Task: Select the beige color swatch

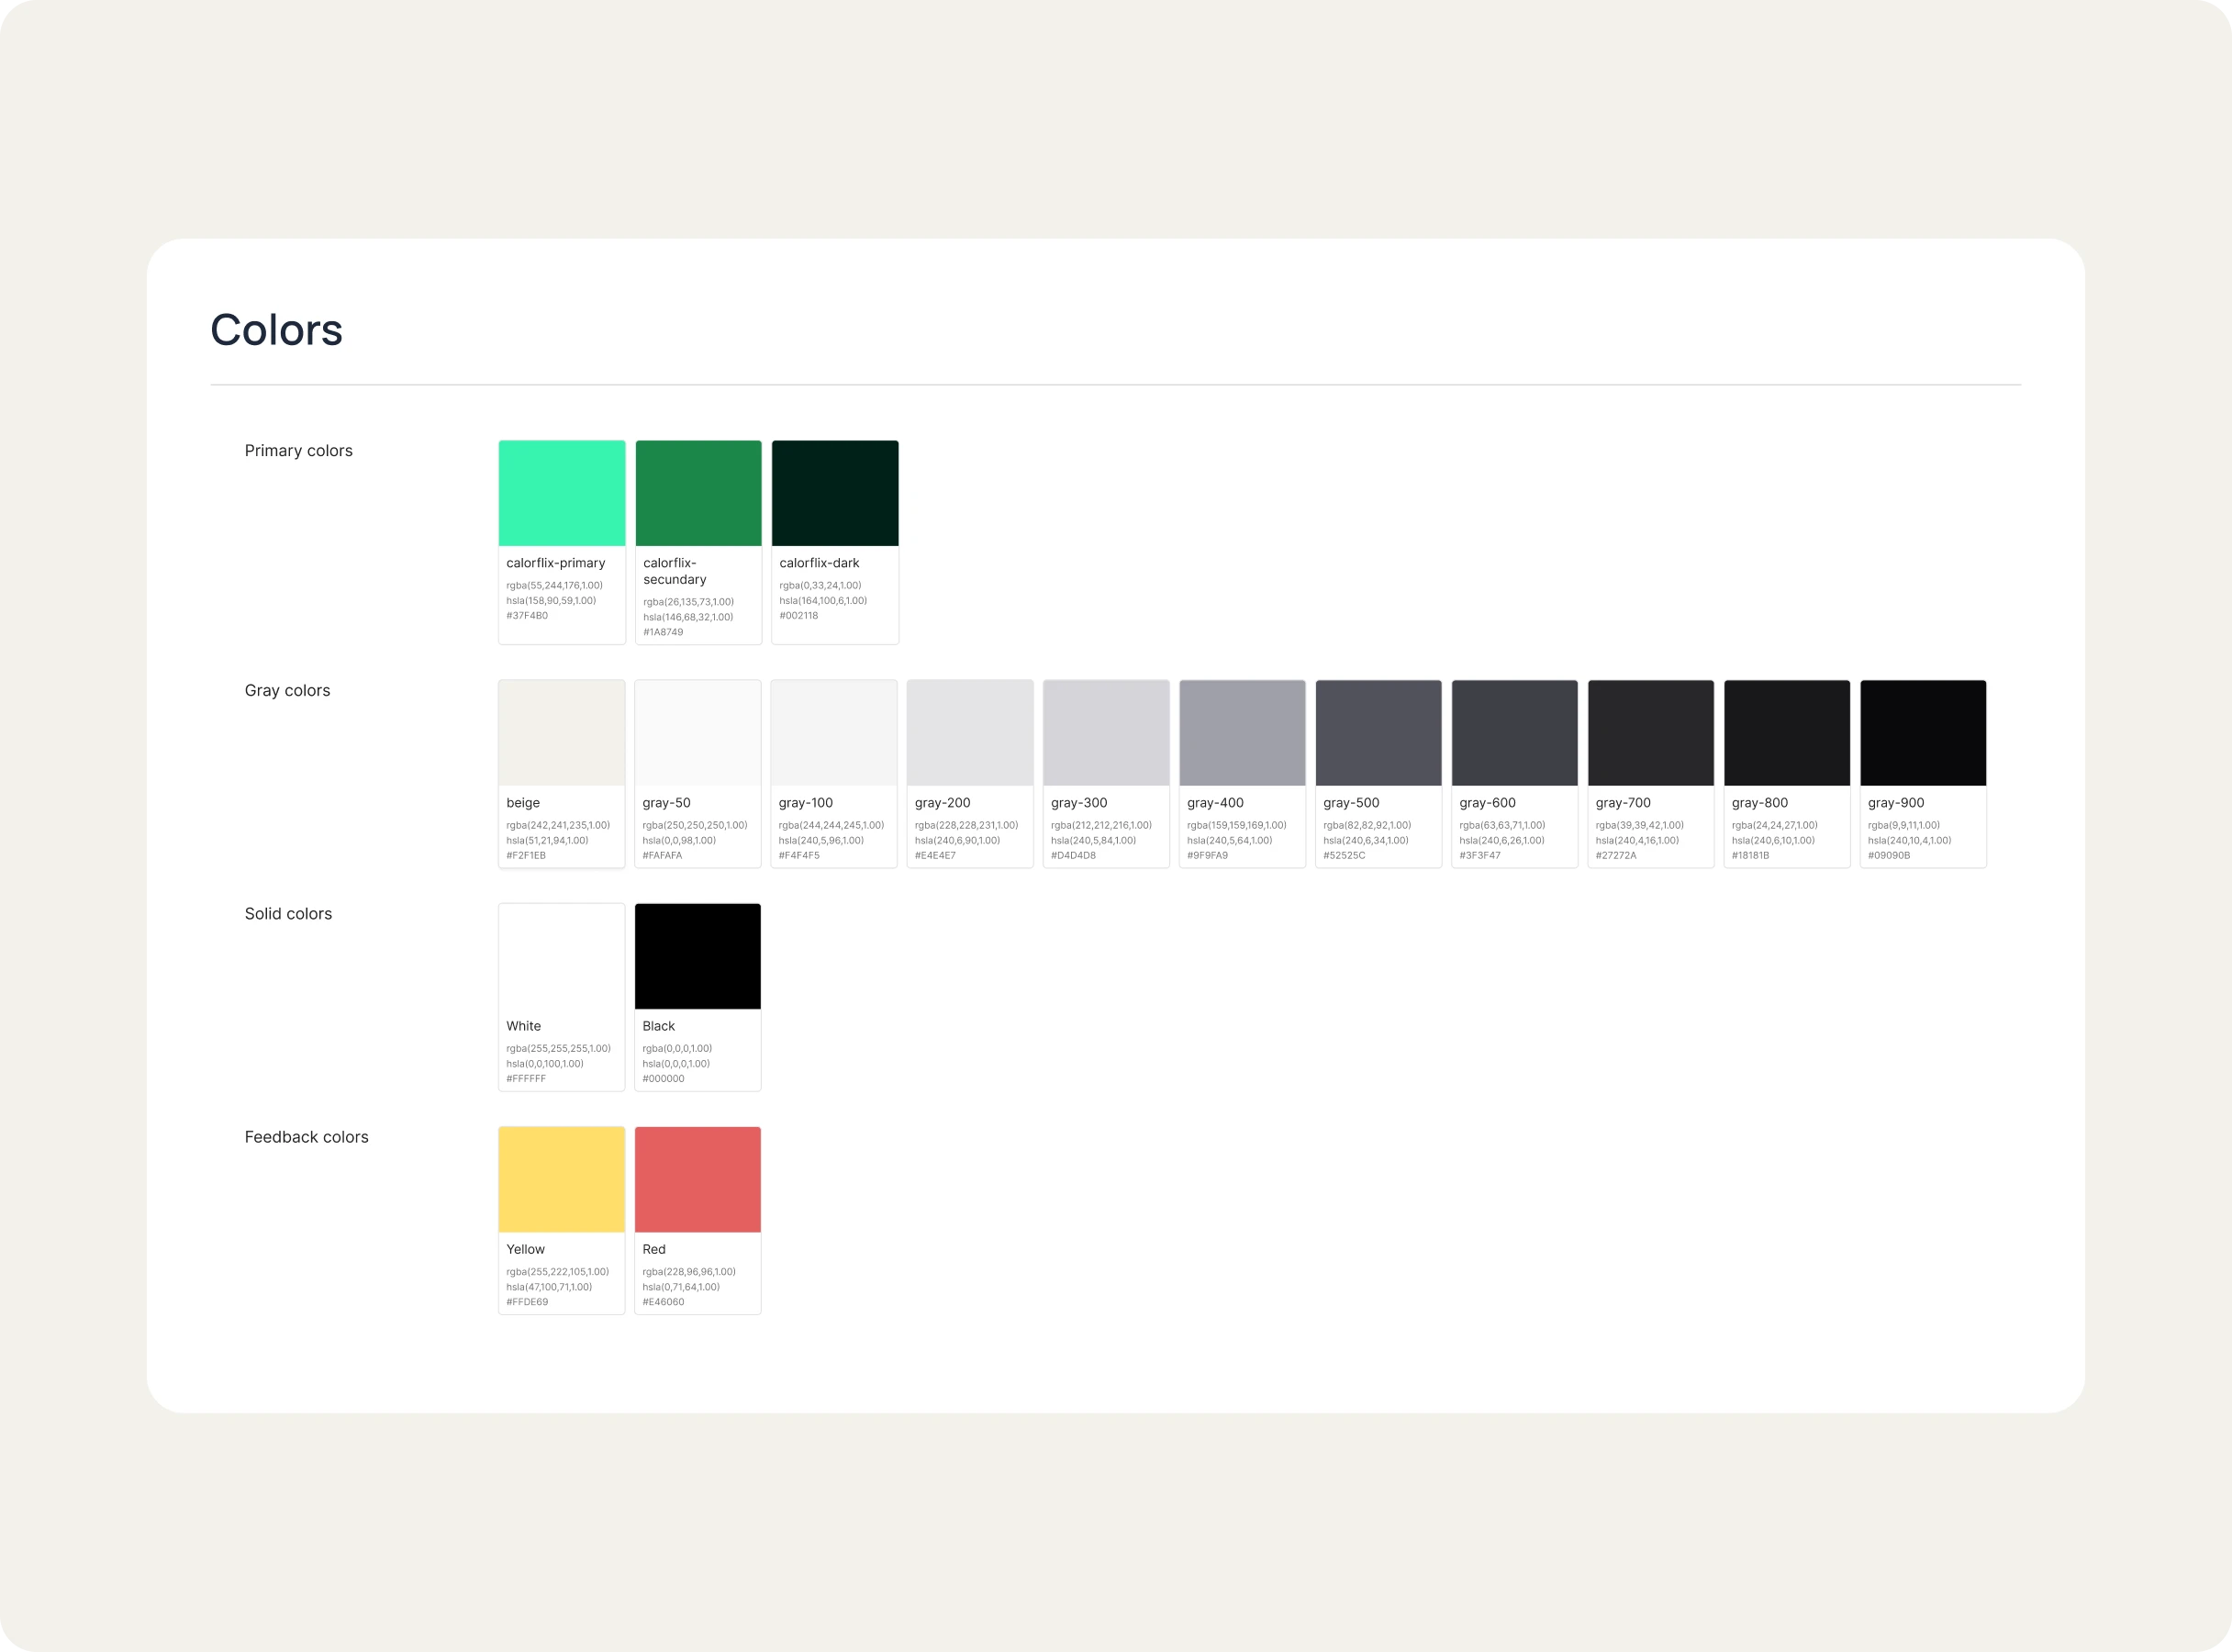Action: click(x=561, y=733)
